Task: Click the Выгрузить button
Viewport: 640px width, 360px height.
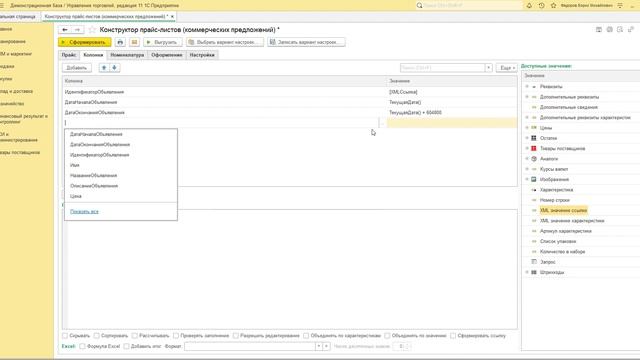Action: [x=162, y=42]
